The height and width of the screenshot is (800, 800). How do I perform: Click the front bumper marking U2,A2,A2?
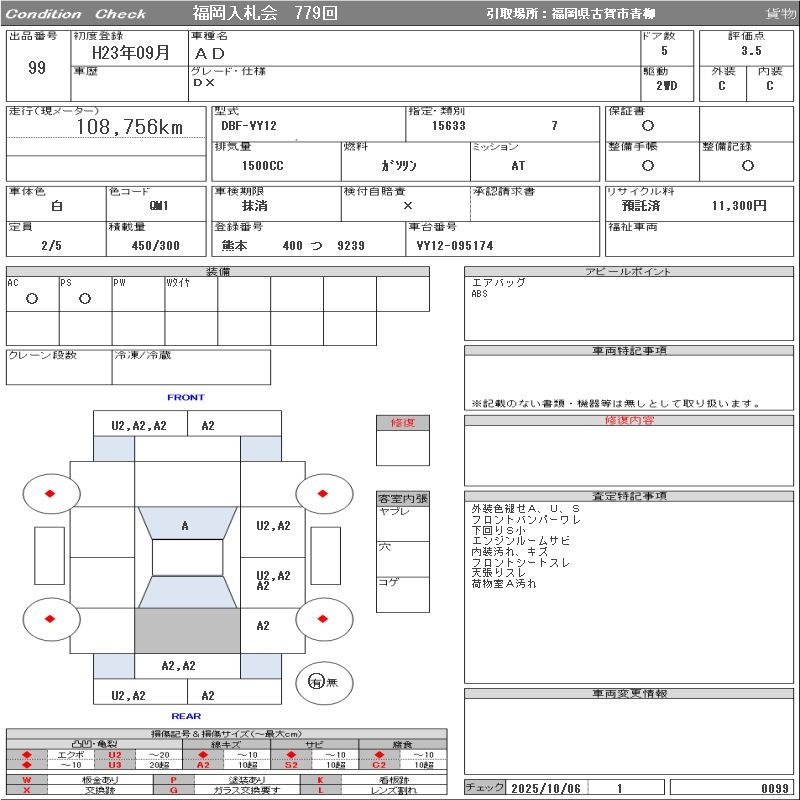pyautogui.click(x=139, y=426)
